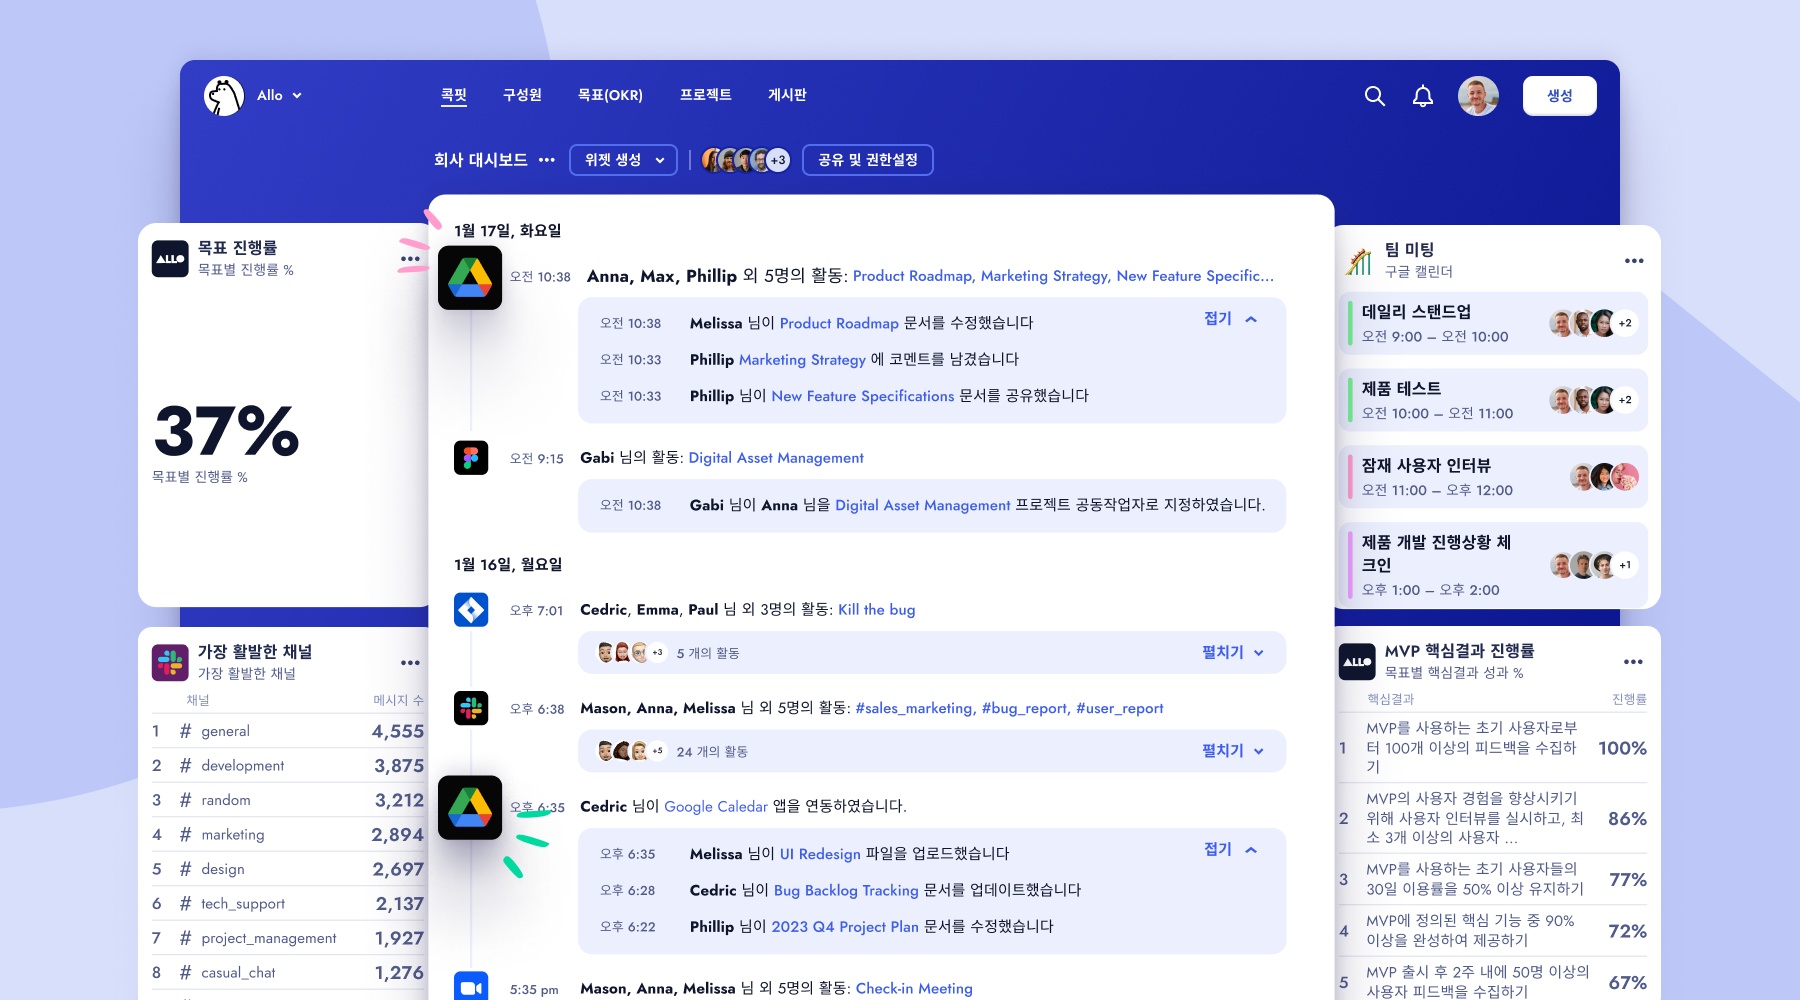Viewport: 1800px width, 1000px height.
Task: Click the Allo polar bear logo
Action: 224,96
